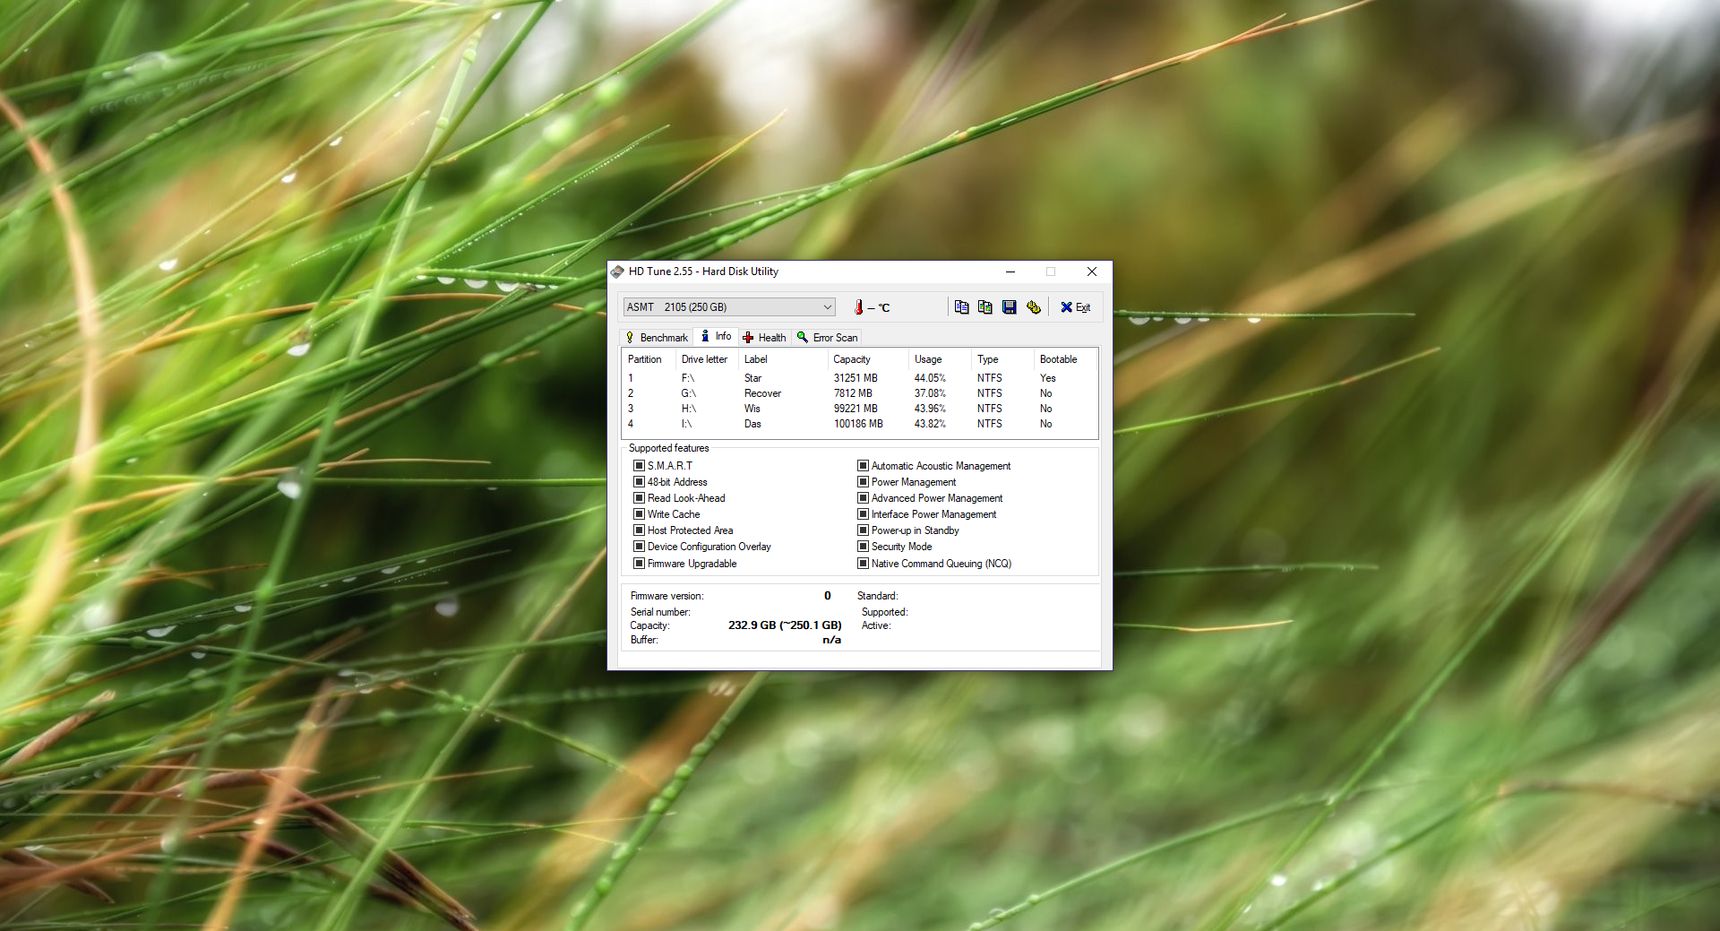Click the red thermometer temperature icon
Viewport: 1720px width, 931px height.
(858, 307)
